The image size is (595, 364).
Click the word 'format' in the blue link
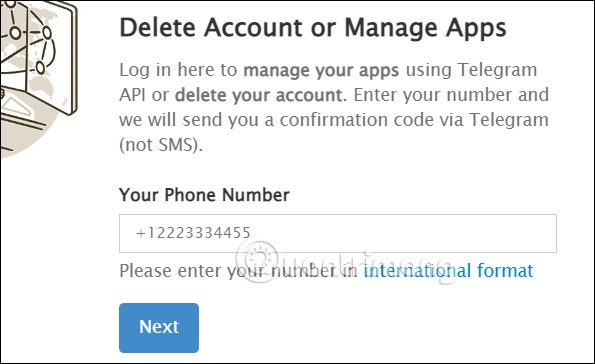pos(505,271)
